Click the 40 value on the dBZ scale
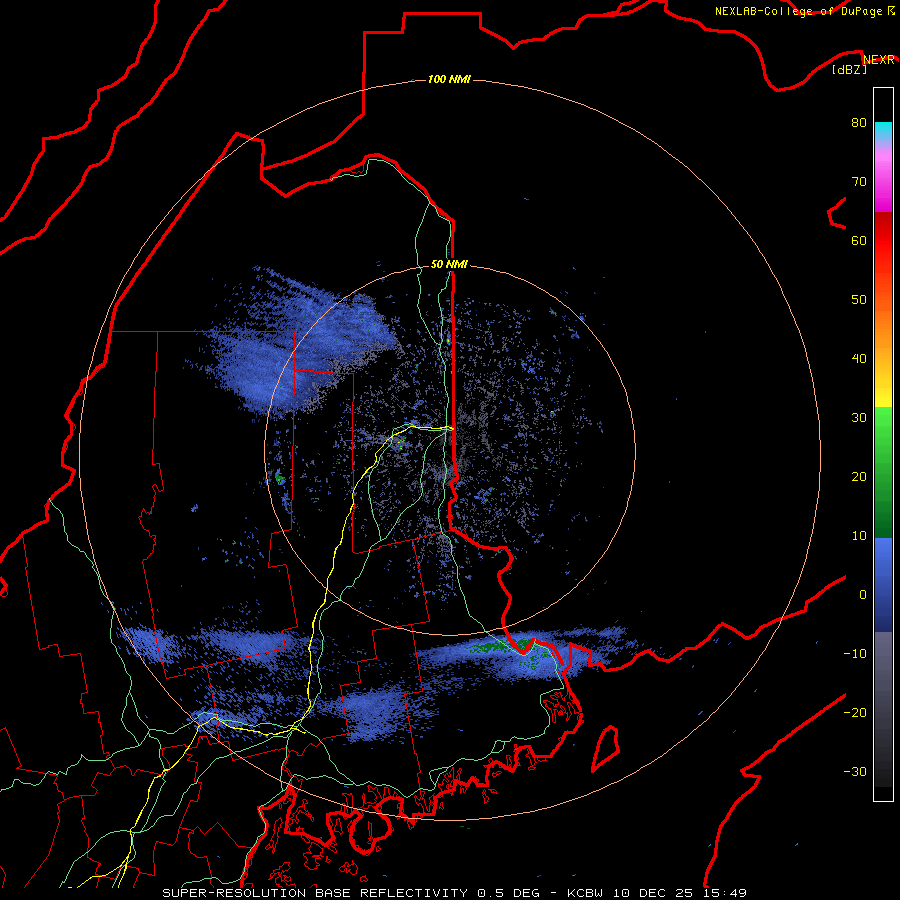Image resolution: width=900 pixels, height=900 pixels. 859,359
